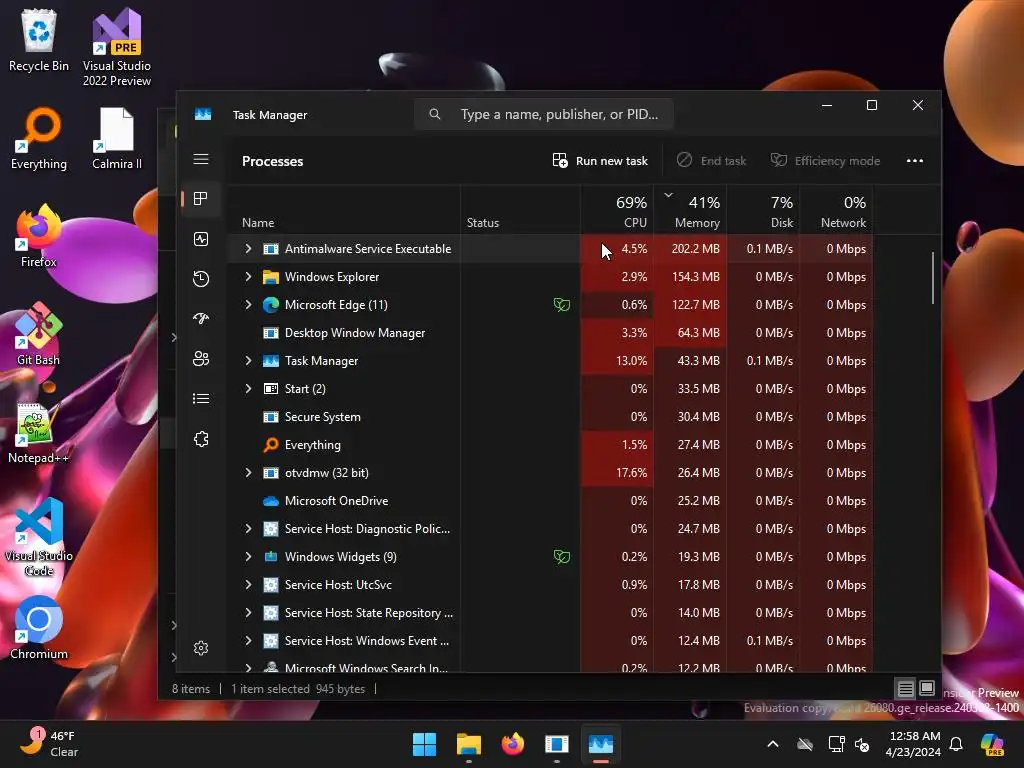Open the Details sidebar page
The height and width of the screenshot is (768, 1024).
point(201,398)
